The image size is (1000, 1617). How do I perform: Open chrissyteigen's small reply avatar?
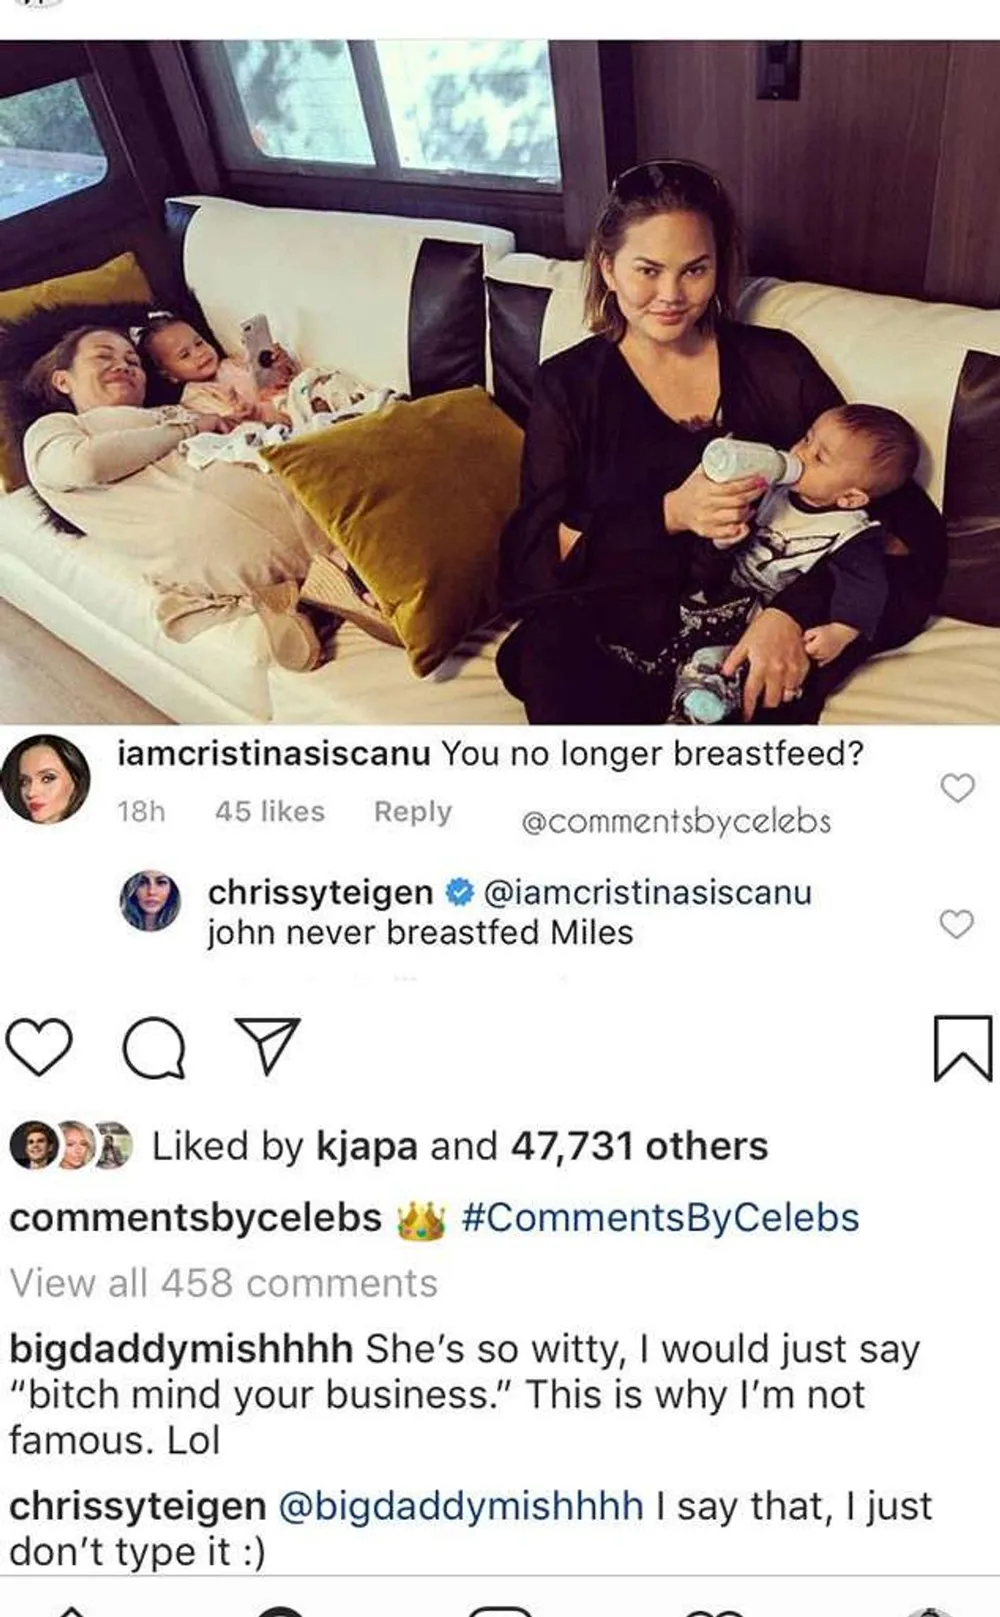pos(150,900)
